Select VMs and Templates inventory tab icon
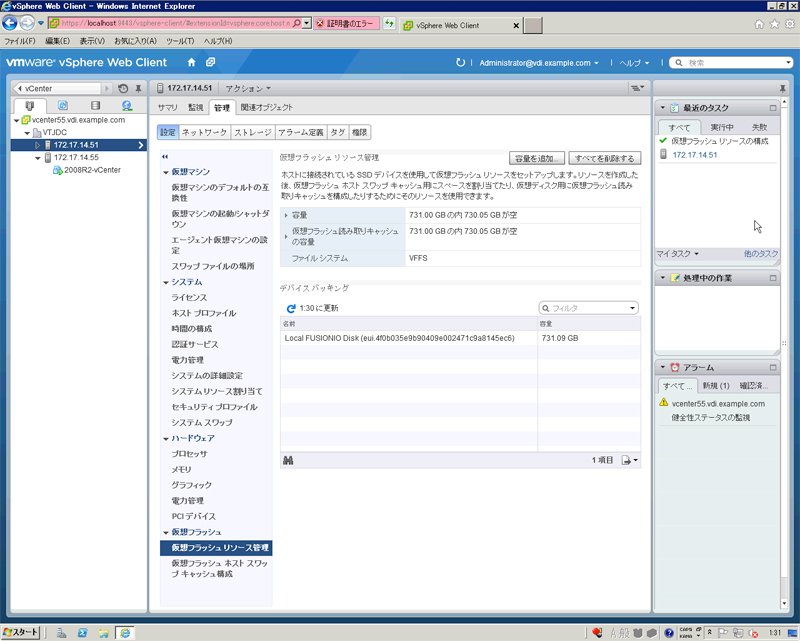This screenshot has height=641, width=800. [63, 106]
